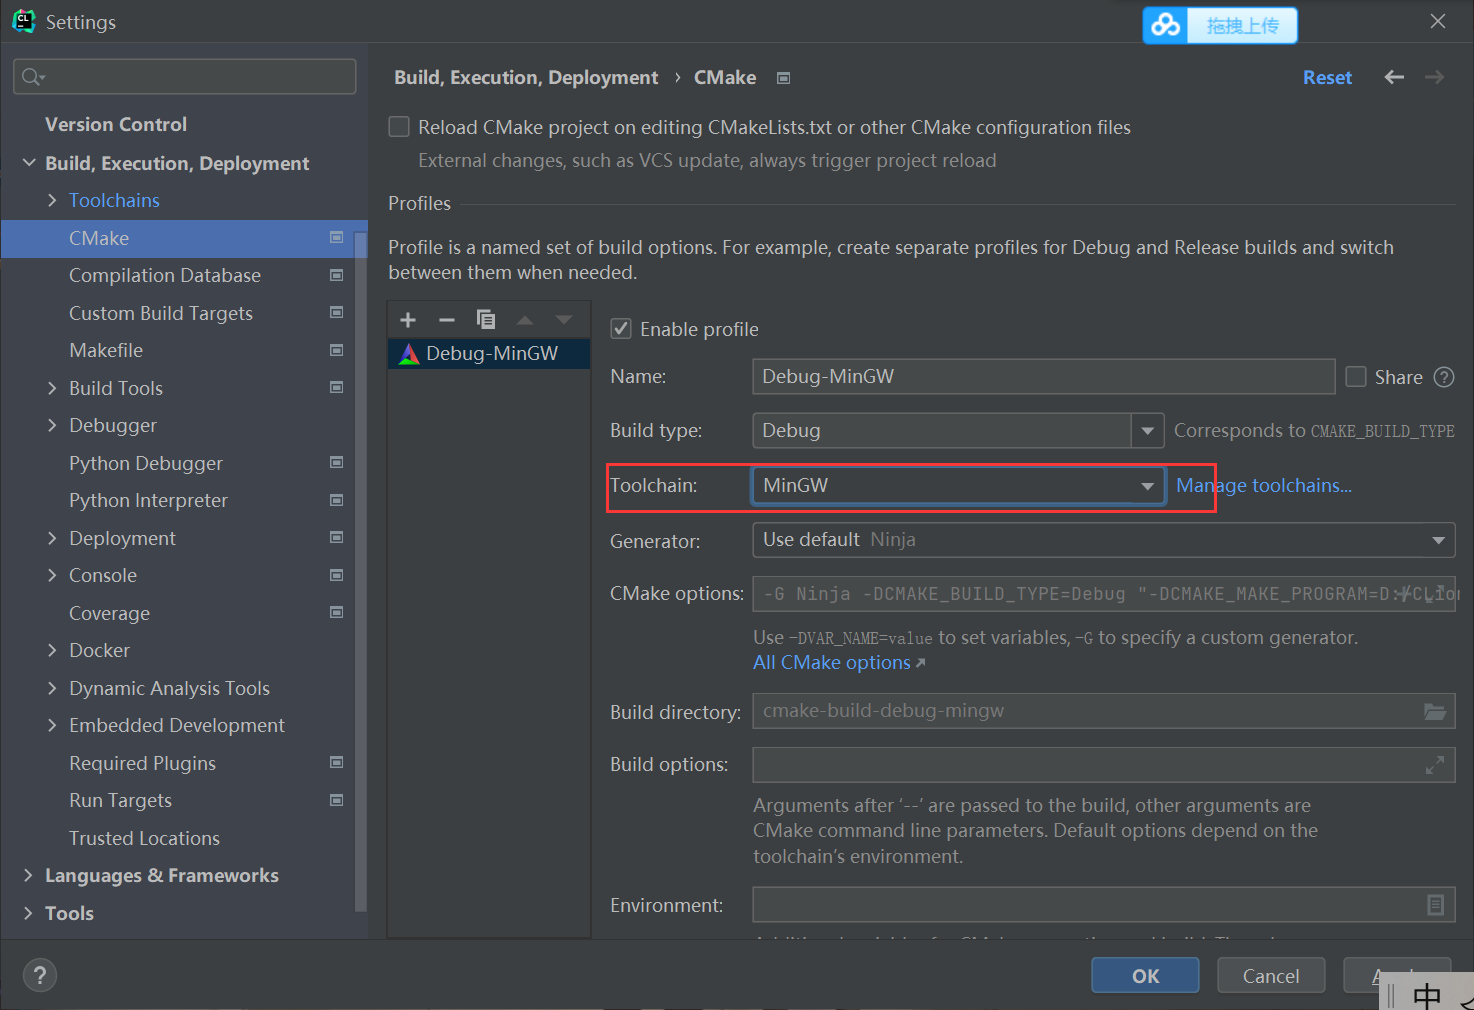Image resolution: width=1474 pixels, height=1010 pixels.
Task: Select Debug-MinGW profile in list
Action: click(x=489, y=353)
